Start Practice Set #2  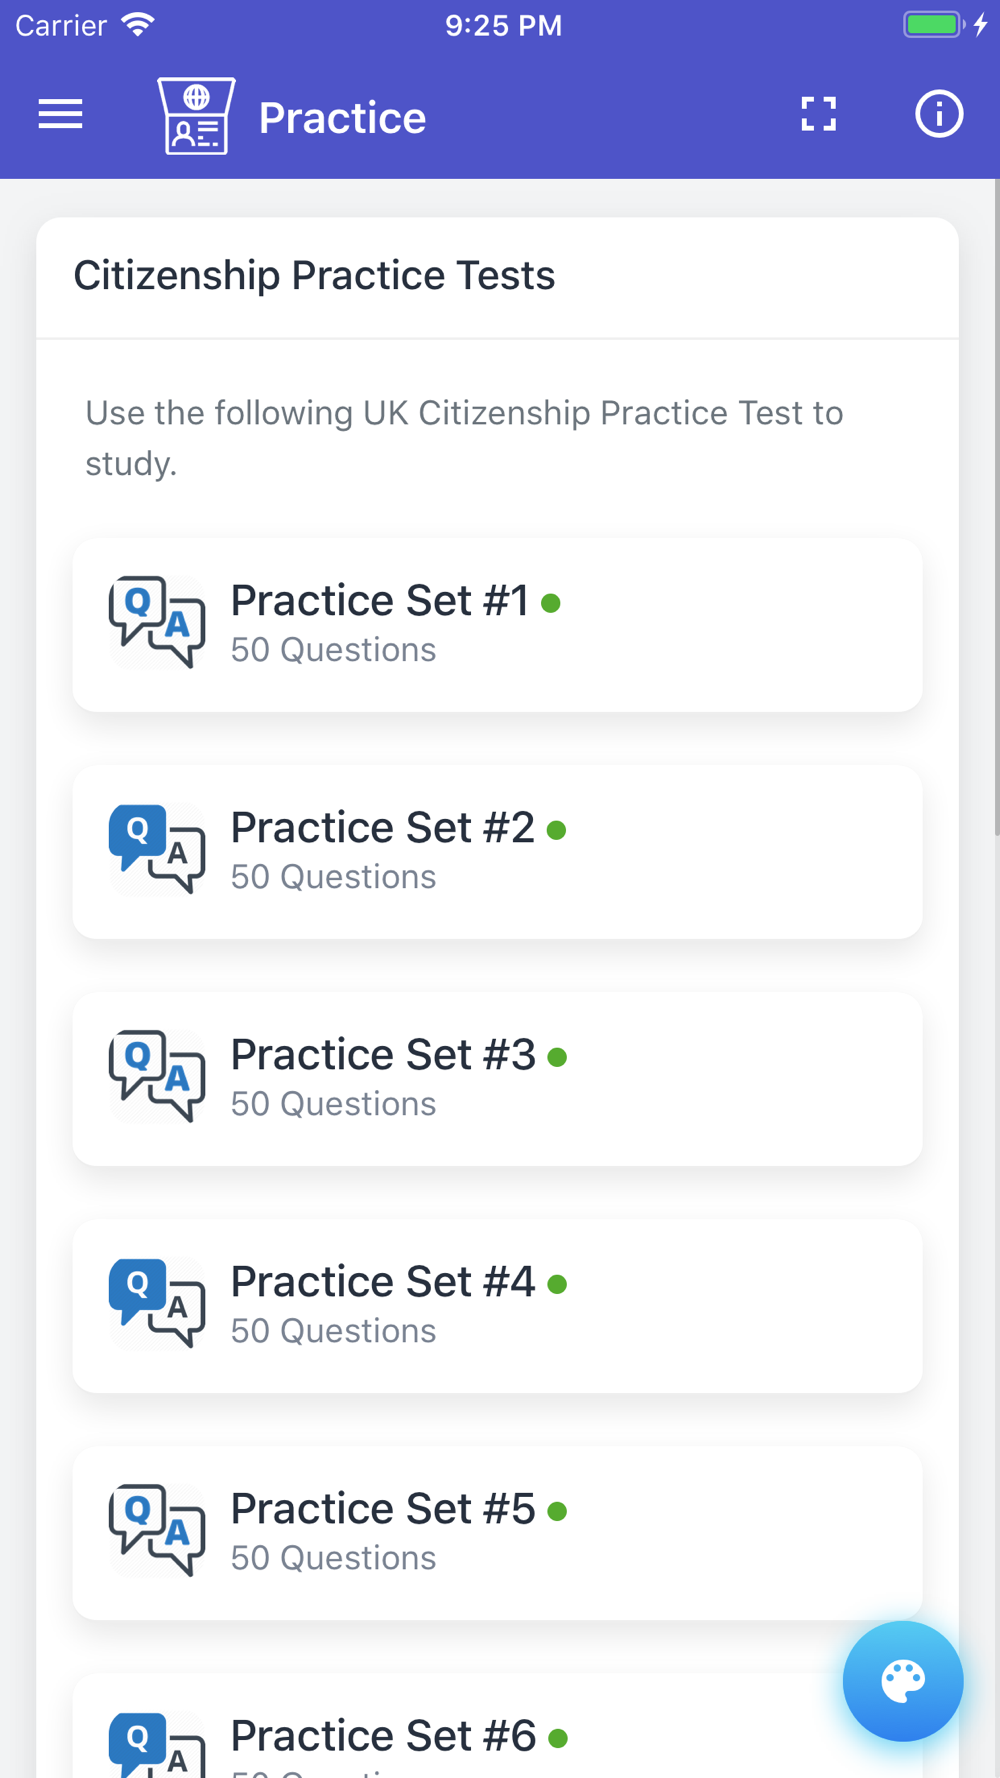(497, 852)
